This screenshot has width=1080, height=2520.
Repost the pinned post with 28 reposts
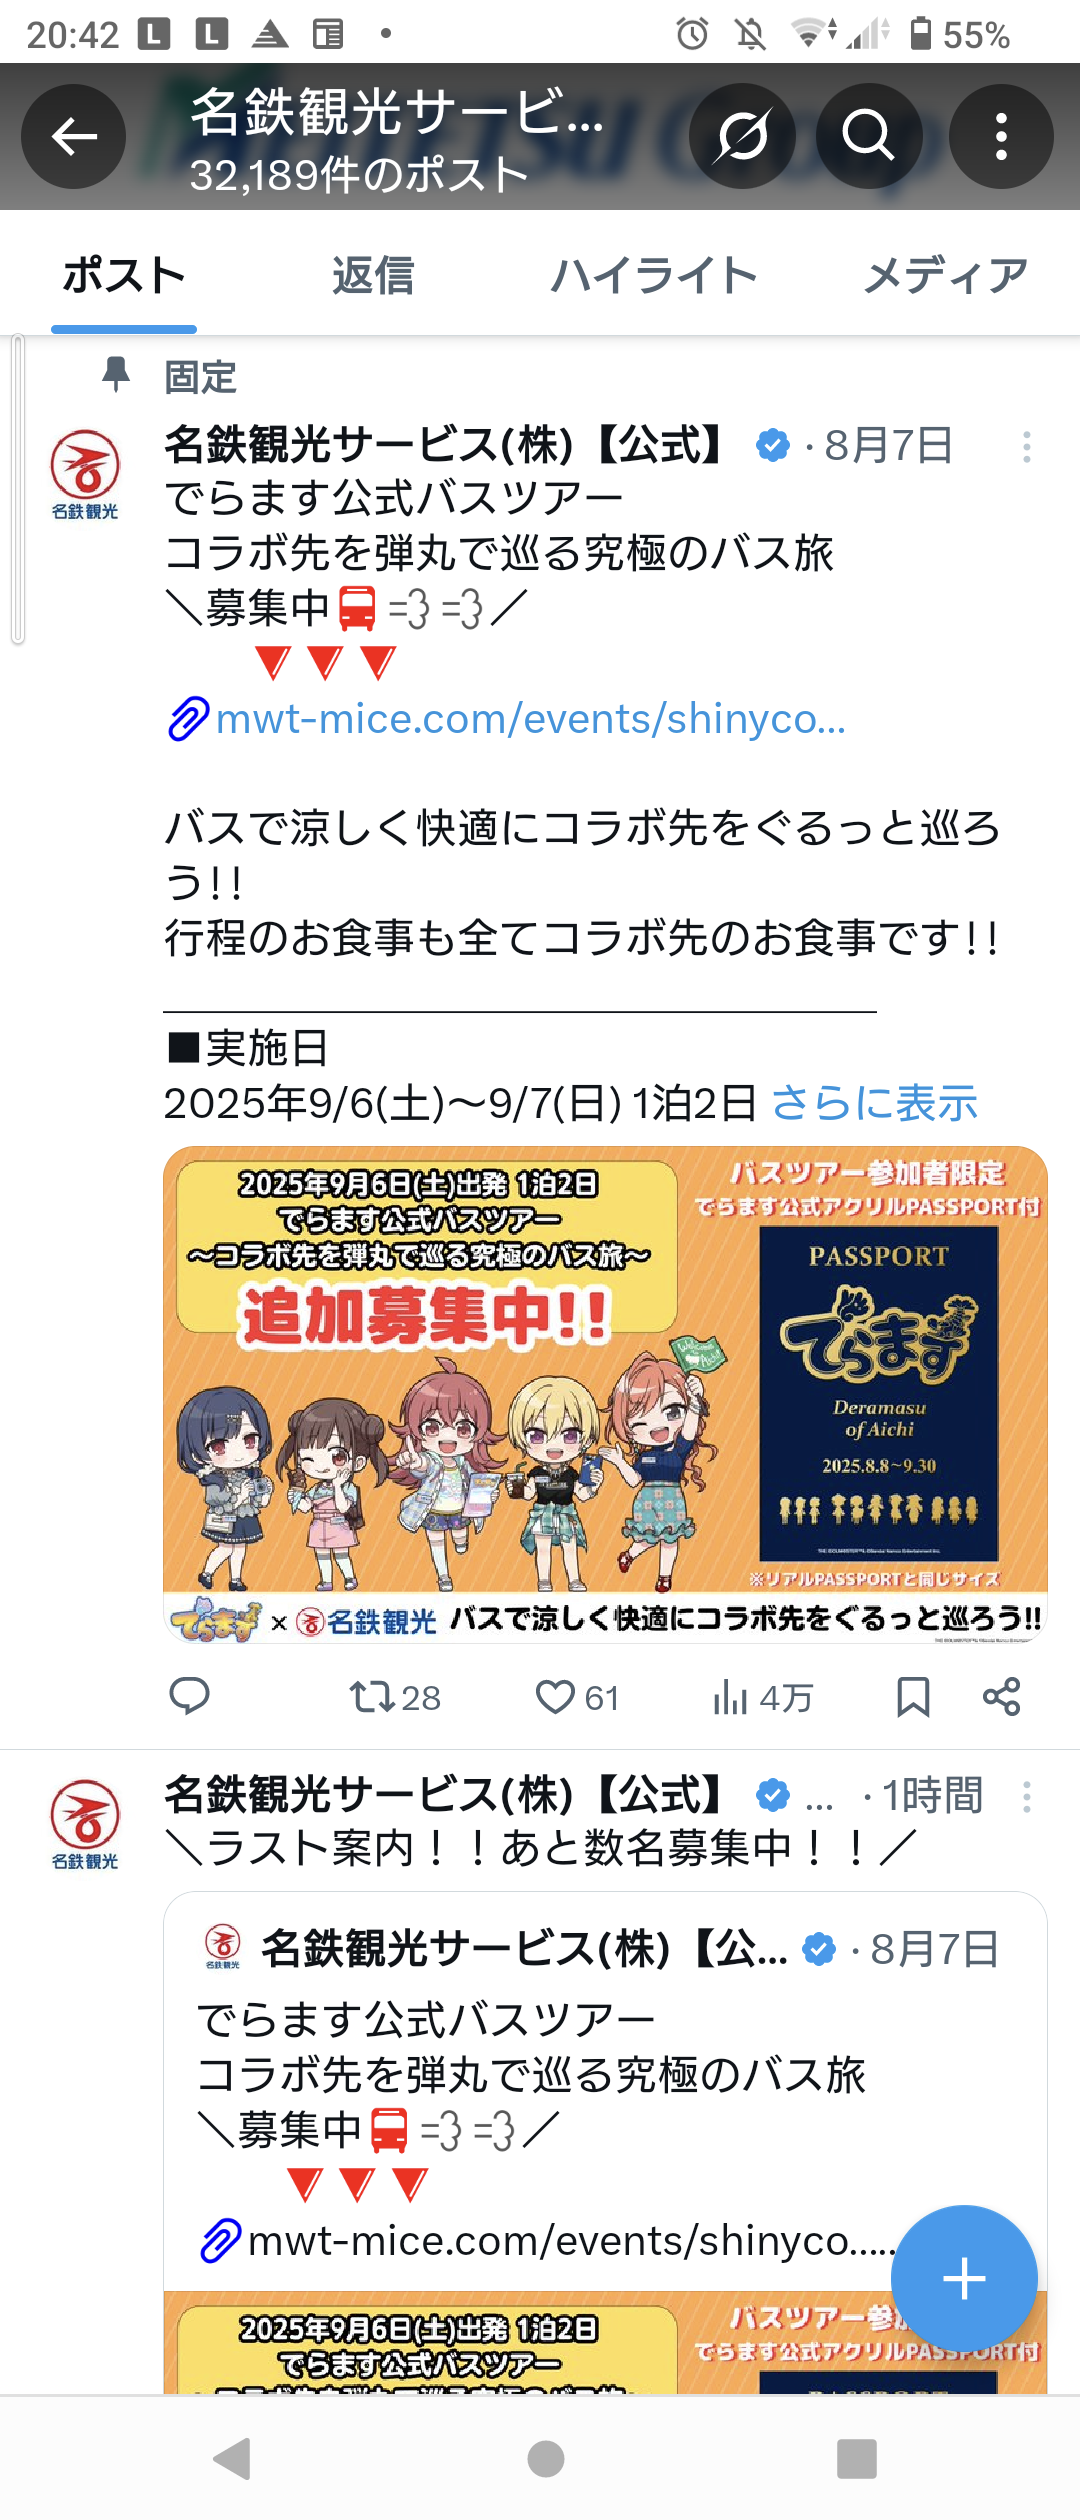coord(394,1697)
